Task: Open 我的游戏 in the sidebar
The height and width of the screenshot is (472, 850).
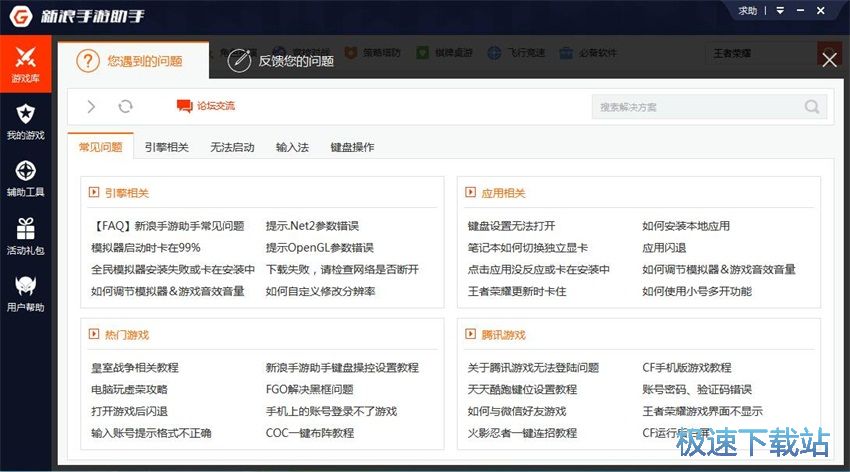Action: (x=25, y=121)
